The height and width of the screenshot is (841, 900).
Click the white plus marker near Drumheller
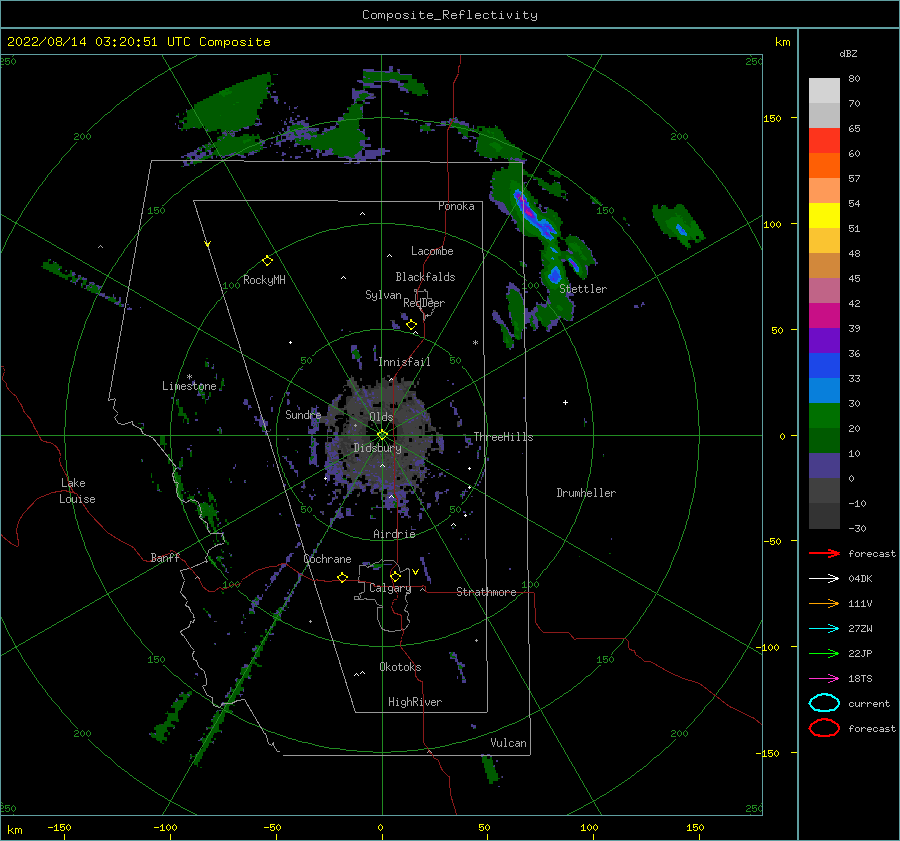tap(565, 402)
